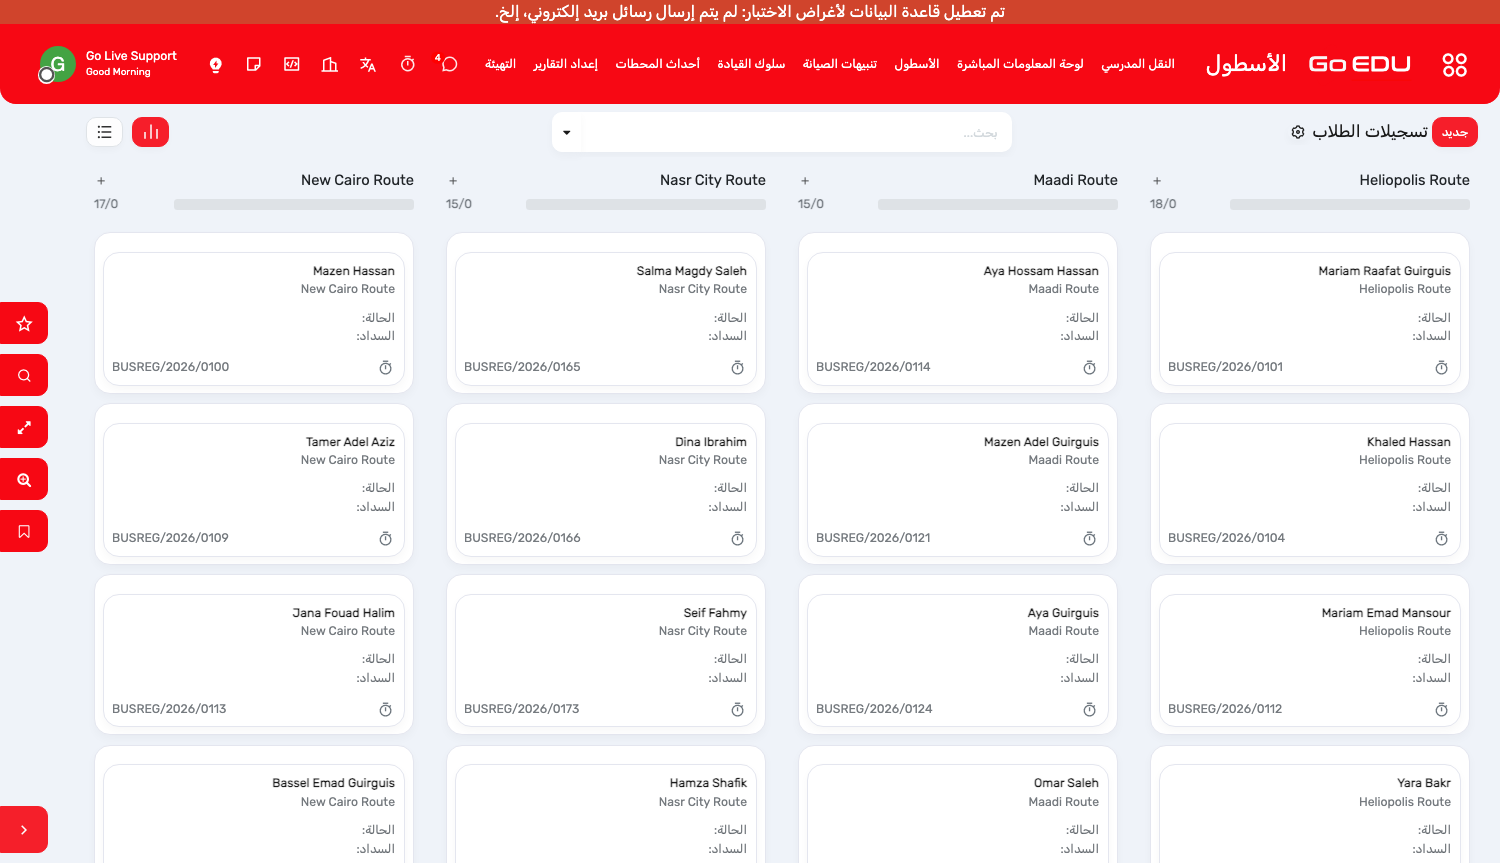This screenshot has width=1500, height=863.
Task: Switch to the kanban view
Action: [151, 132]
